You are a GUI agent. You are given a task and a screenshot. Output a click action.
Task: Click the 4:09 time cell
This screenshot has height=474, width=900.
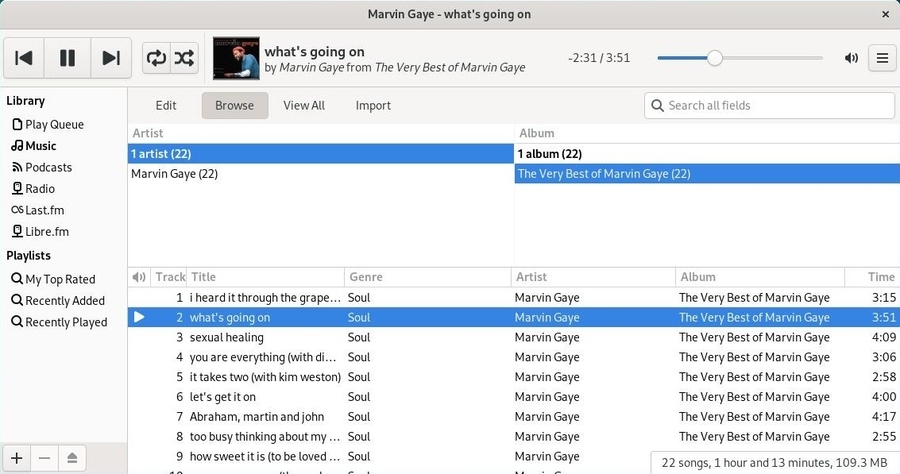883,337
